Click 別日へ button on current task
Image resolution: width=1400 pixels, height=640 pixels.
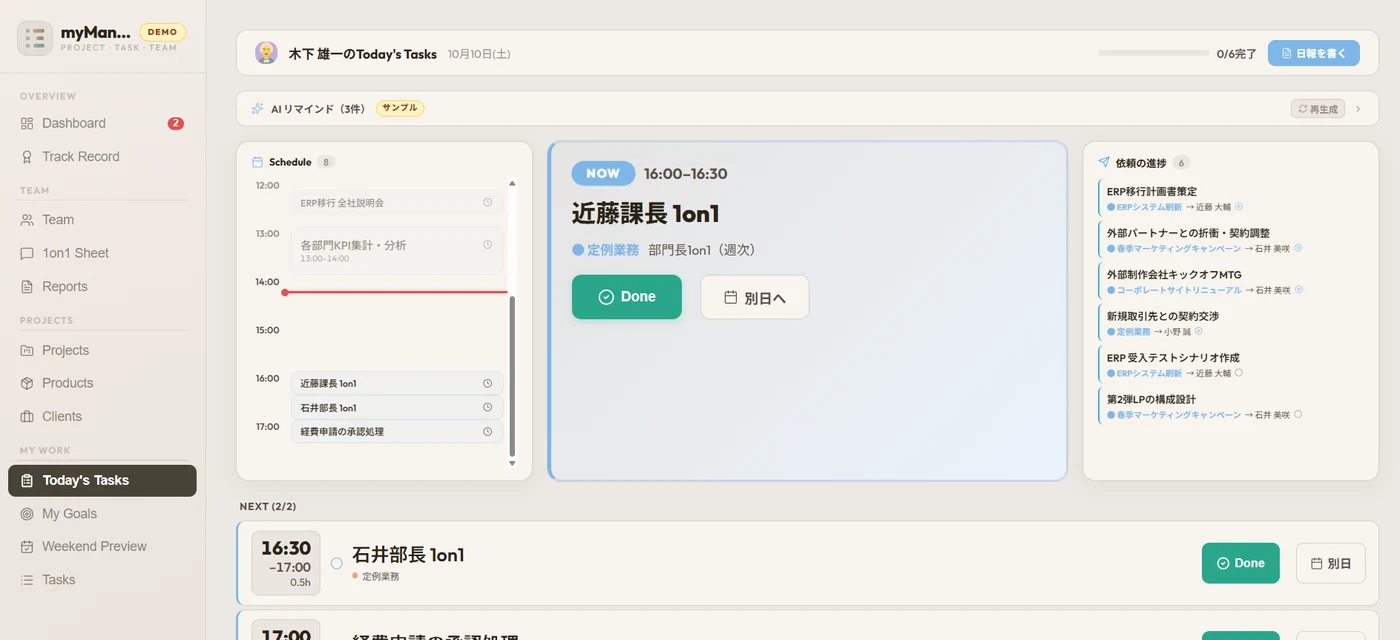click(754, 297)
